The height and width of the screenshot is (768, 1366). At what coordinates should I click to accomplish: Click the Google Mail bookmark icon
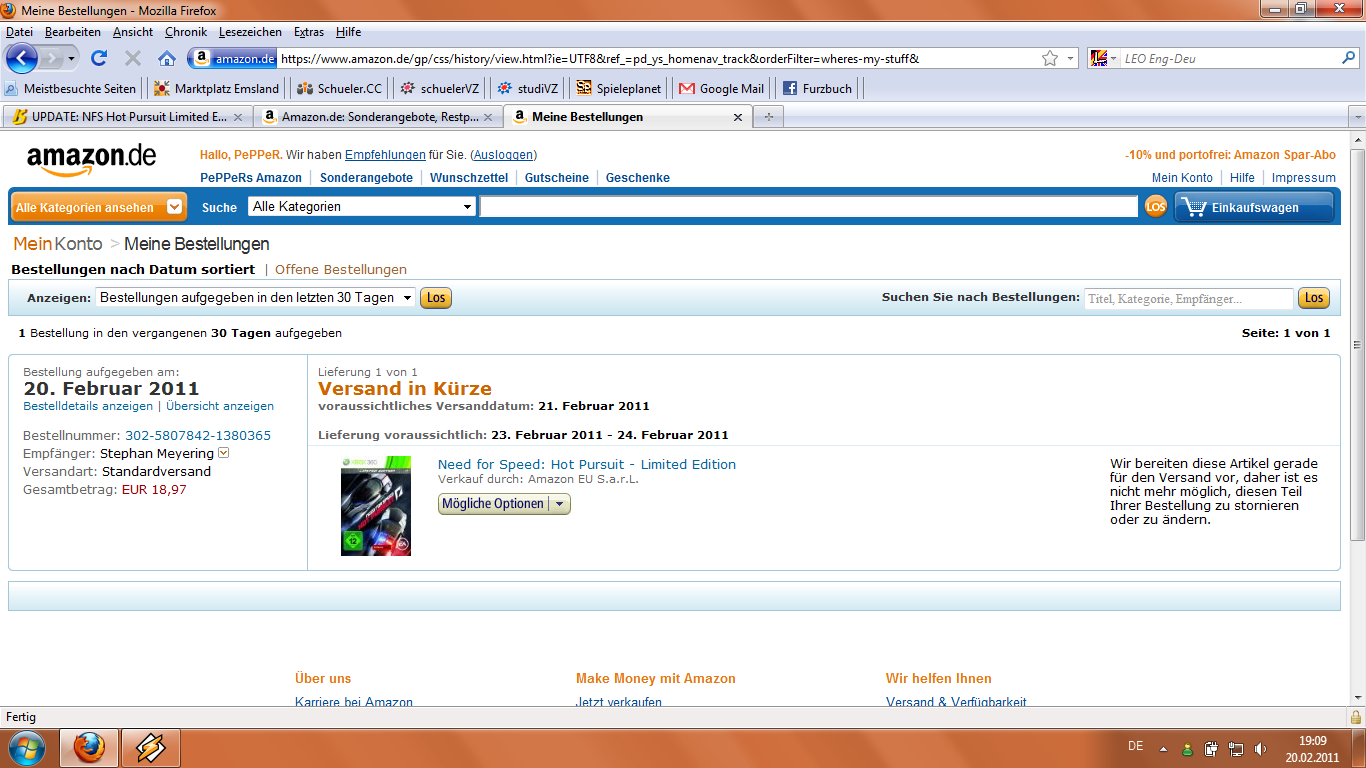(x=687, y=88)
